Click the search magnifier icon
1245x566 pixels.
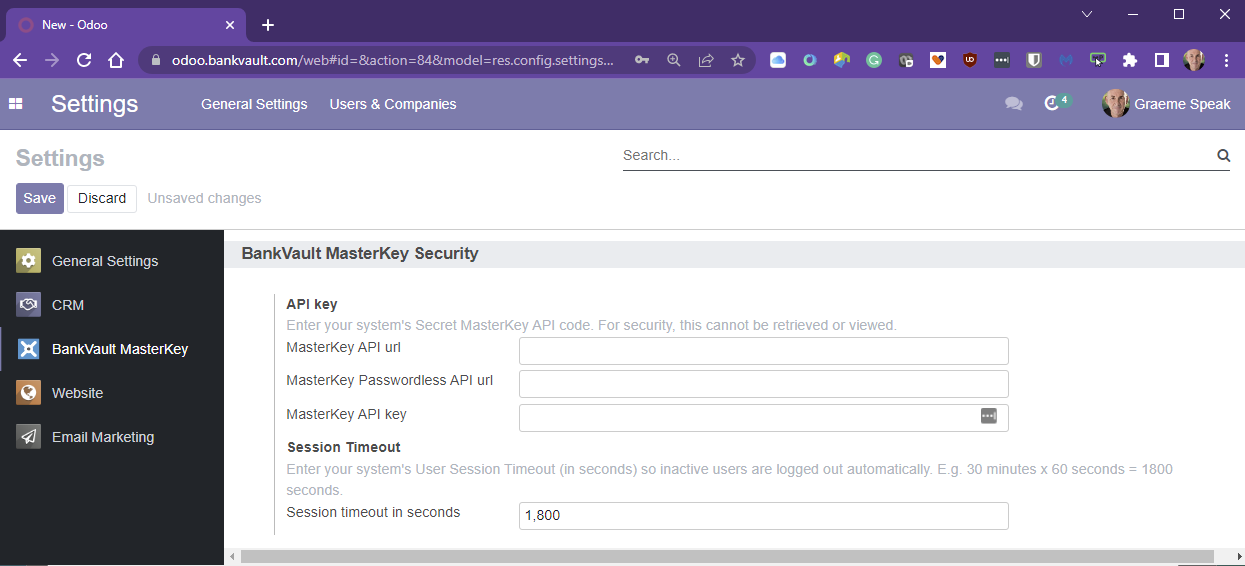[x=1223, y=155]
